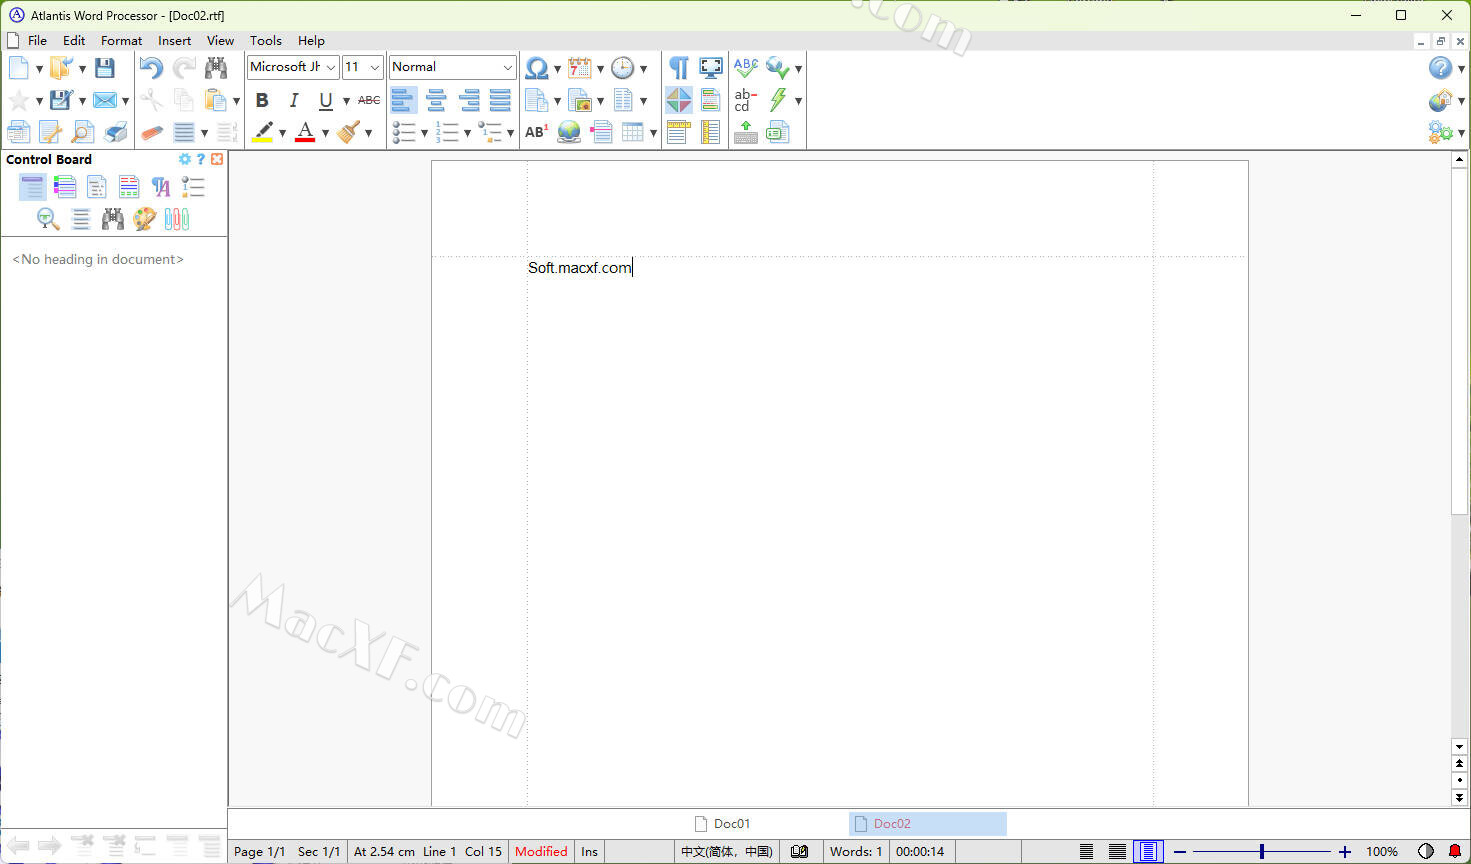Toggle Bold formatting
The height and width of the screenshot is (864, 1471).
pos(262,100)
